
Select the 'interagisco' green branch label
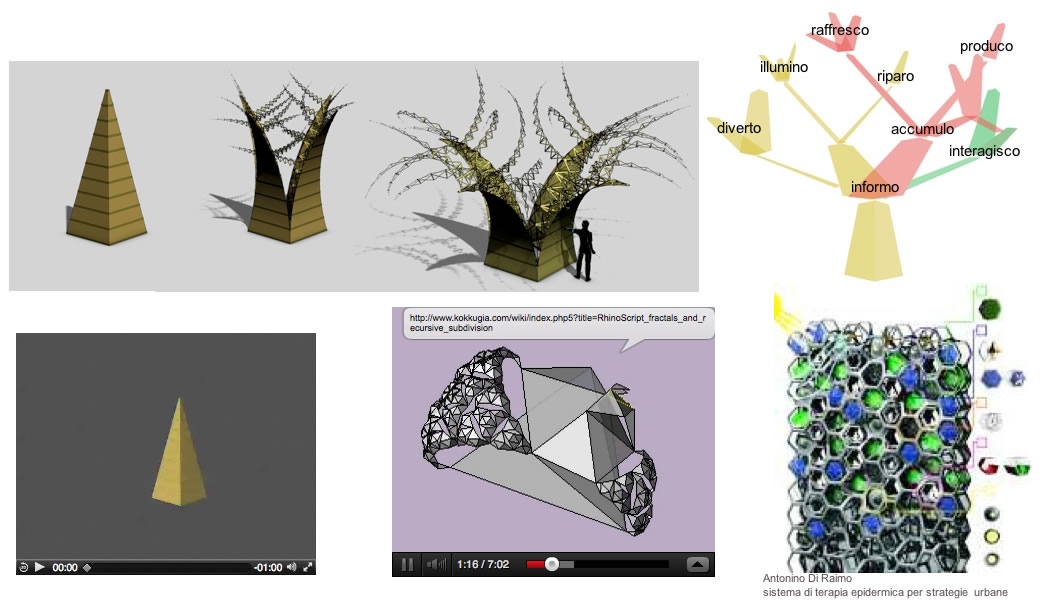984,151
